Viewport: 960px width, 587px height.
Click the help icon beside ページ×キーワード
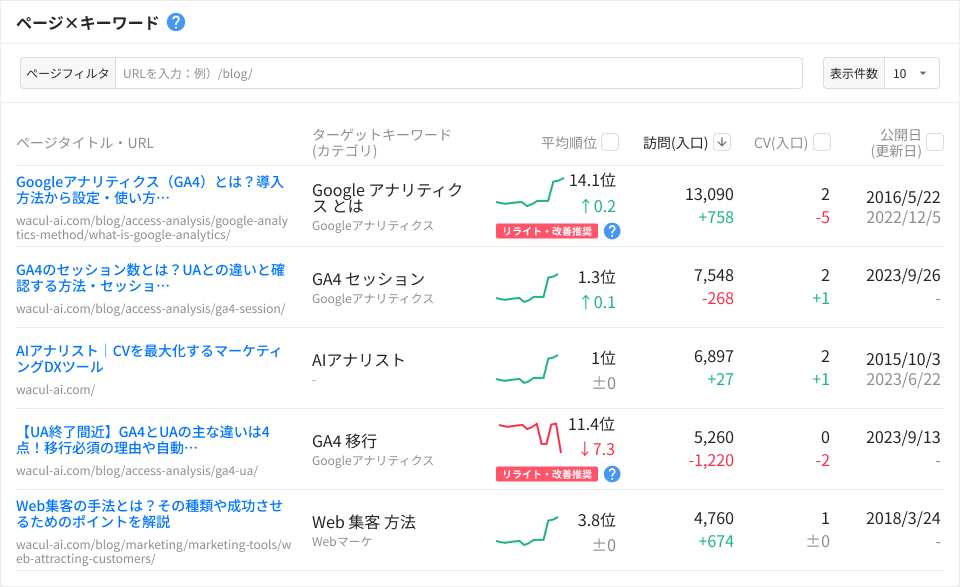[x=176, y=22]
